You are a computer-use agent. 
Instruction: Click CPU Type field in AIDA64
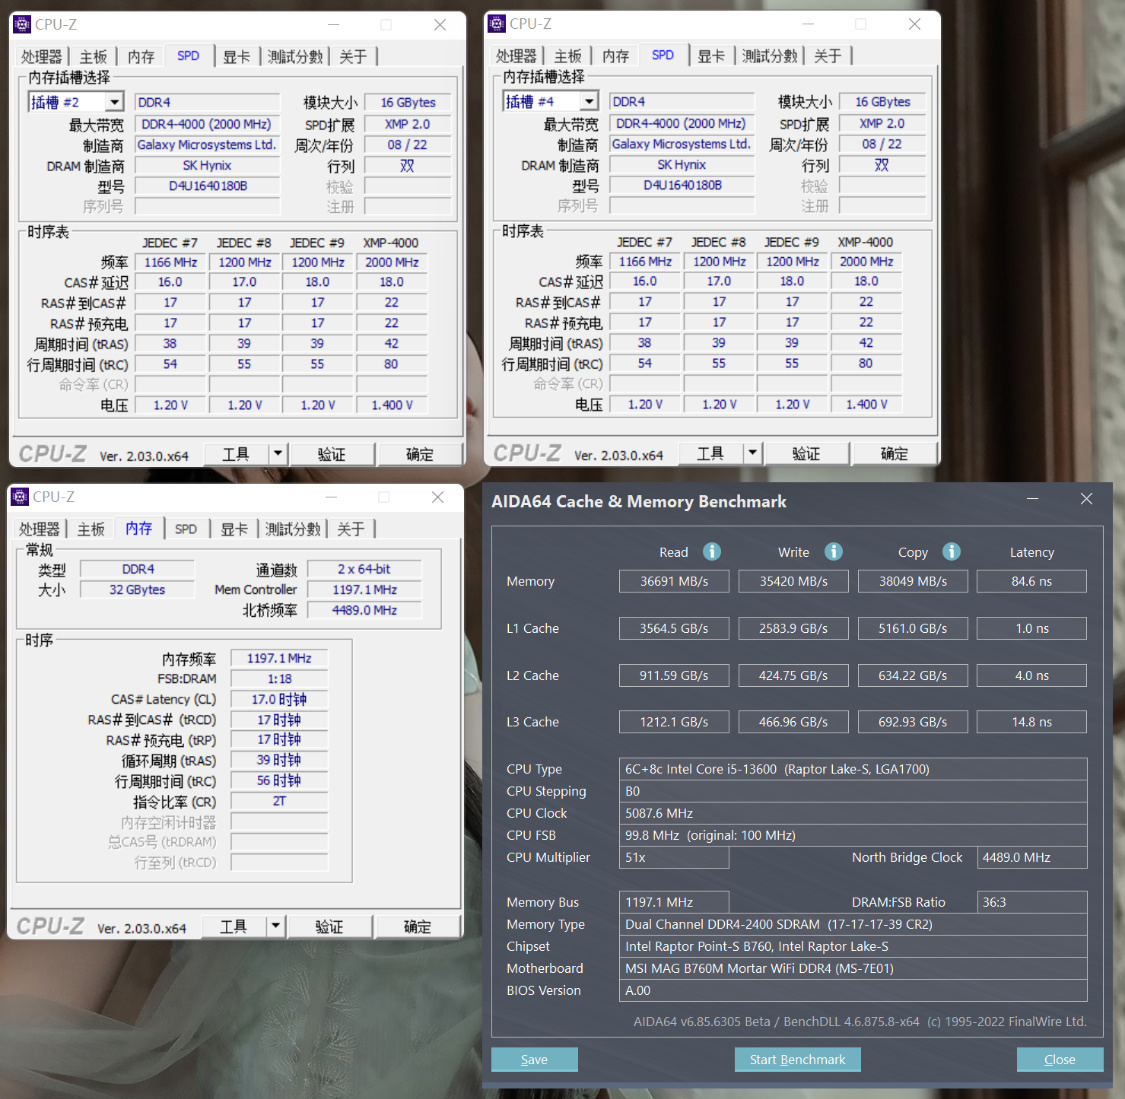pyautogui.click(x=853, y=769)
